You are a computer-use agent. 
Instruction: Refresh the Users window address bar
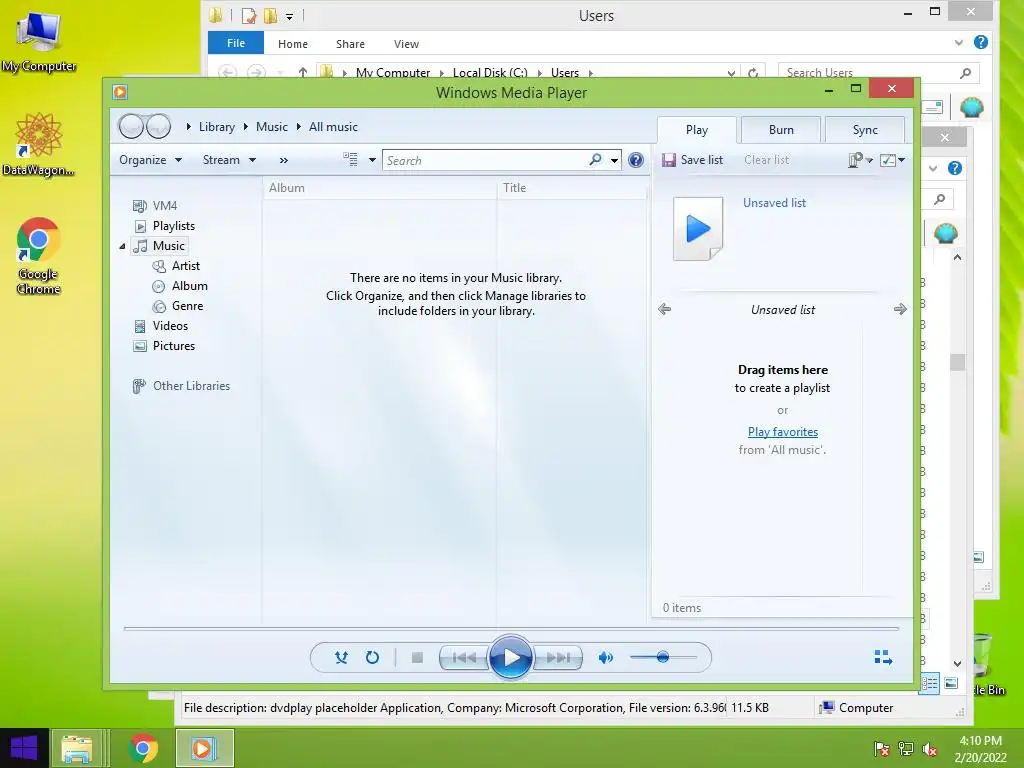click(753, 72)
